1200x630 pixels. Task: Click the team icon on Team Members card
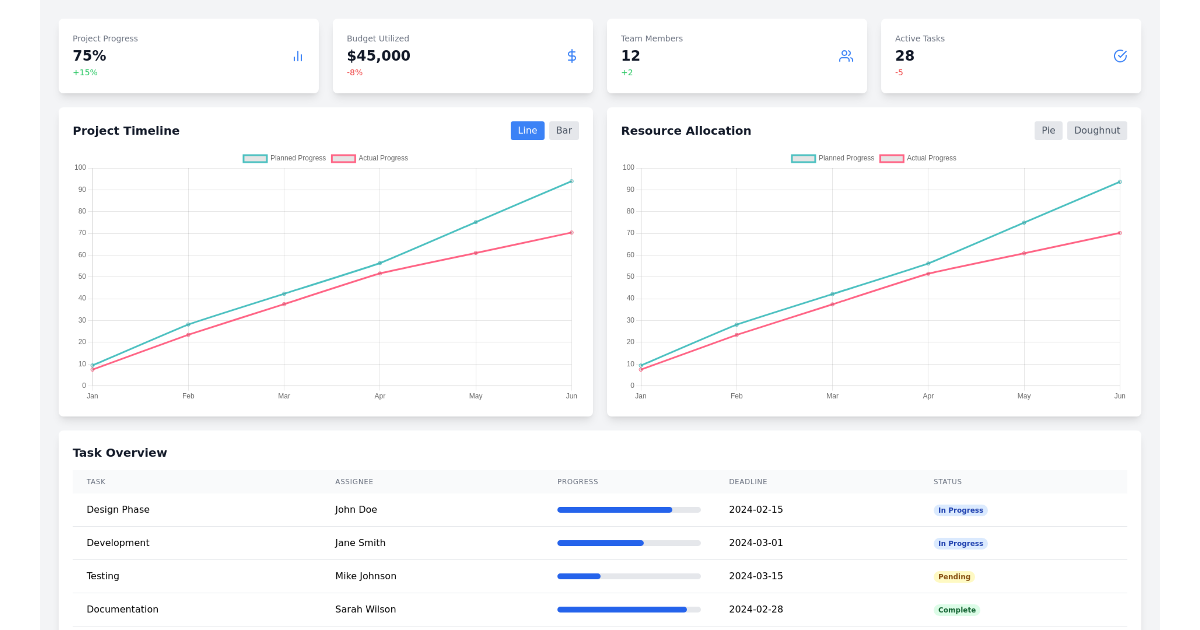pyautogui.click(x=846, y=56)
